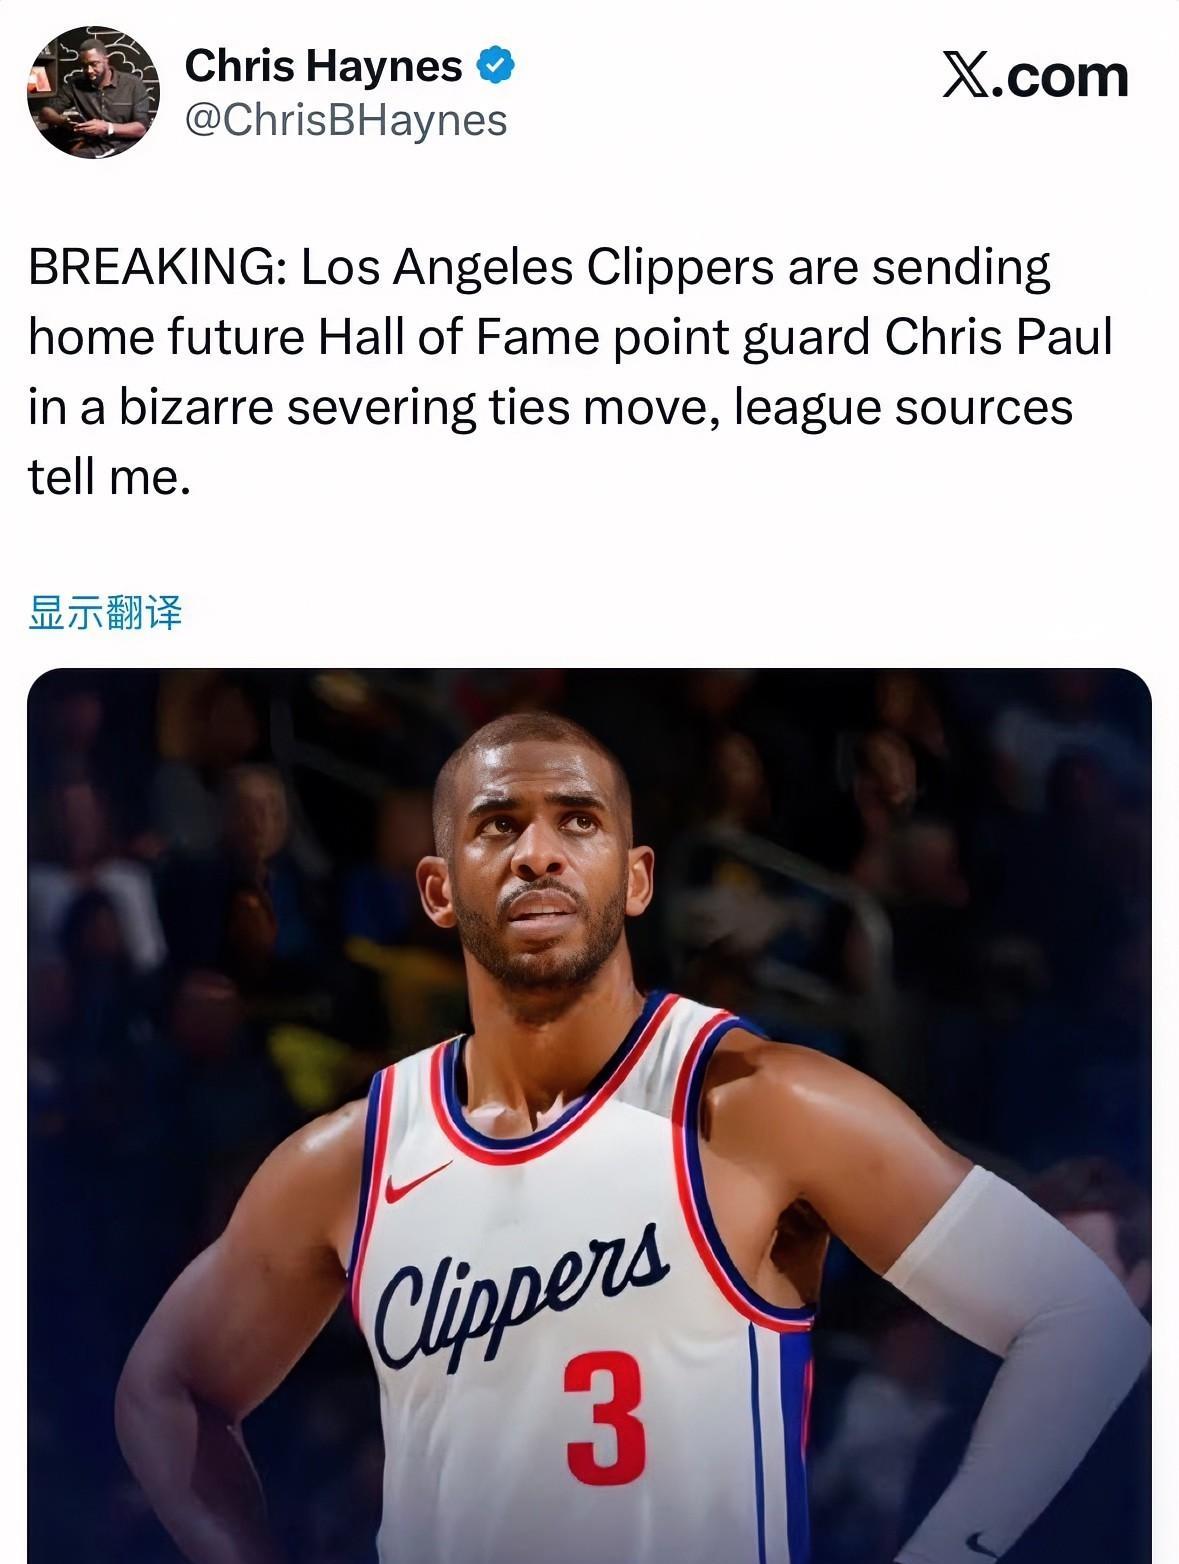Screen dimensions: 1179x1564
Task: Tap the Nike swoosh on the jersey
Action: click(x=416, y=1181)
